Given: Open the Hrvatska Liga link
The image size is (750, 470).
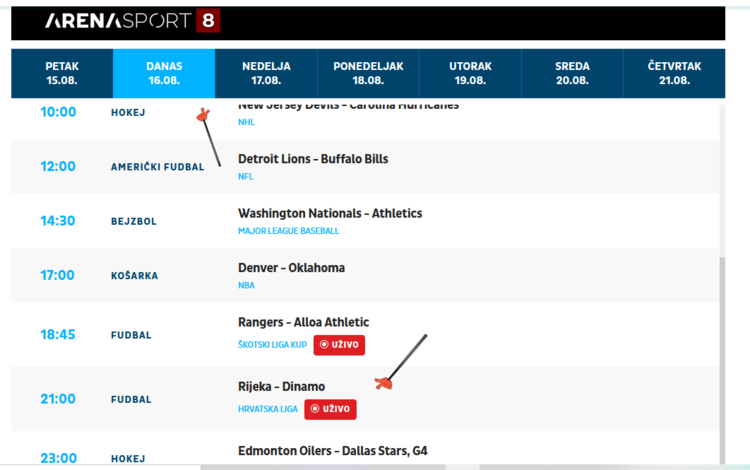Looking at the screenshot, I should [x=268, y=409].
